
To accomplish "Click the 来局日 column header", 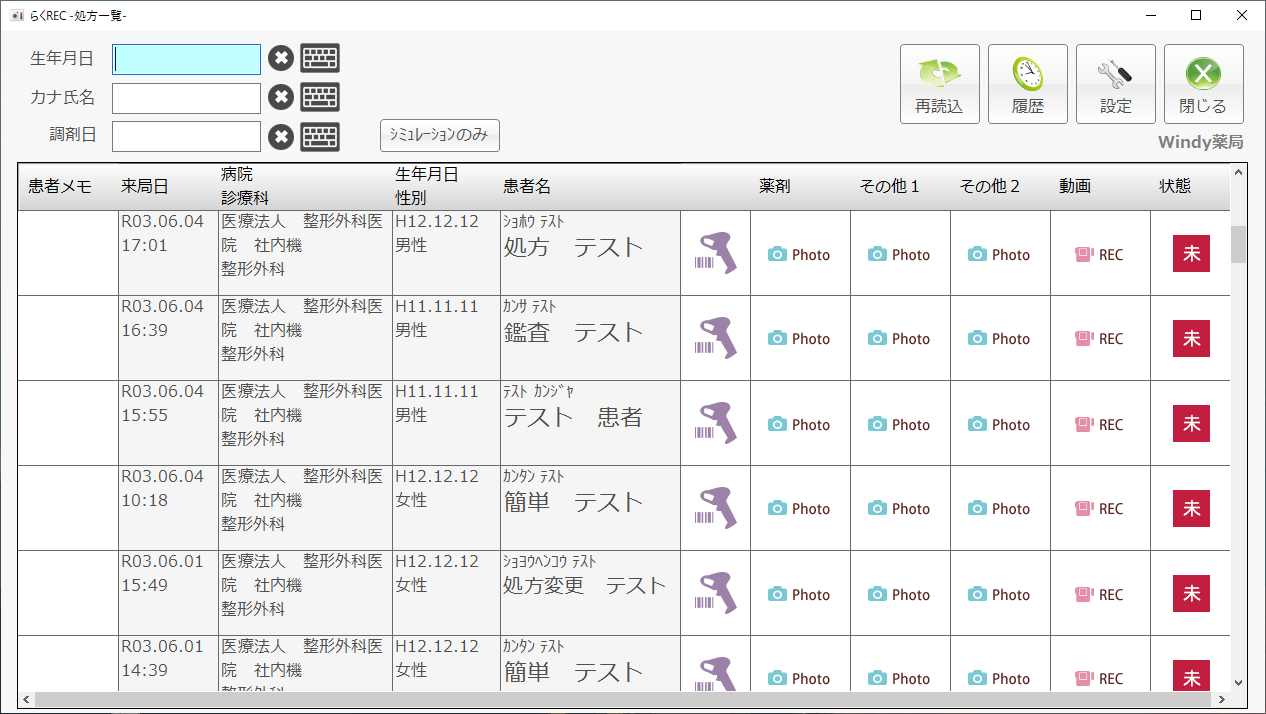I will pyautogui.click(x=145, y=186).
